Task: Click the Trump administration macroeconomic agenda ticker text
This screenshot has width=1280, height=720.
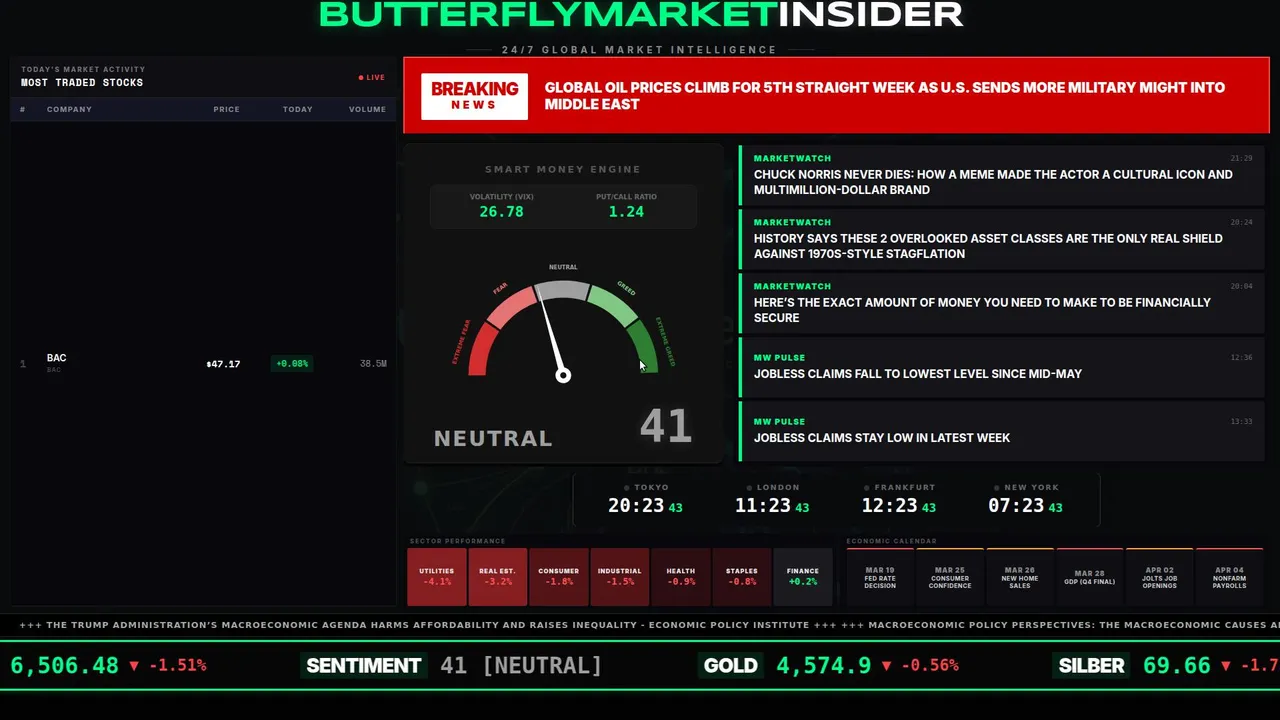Action: (x=428, y=625)
